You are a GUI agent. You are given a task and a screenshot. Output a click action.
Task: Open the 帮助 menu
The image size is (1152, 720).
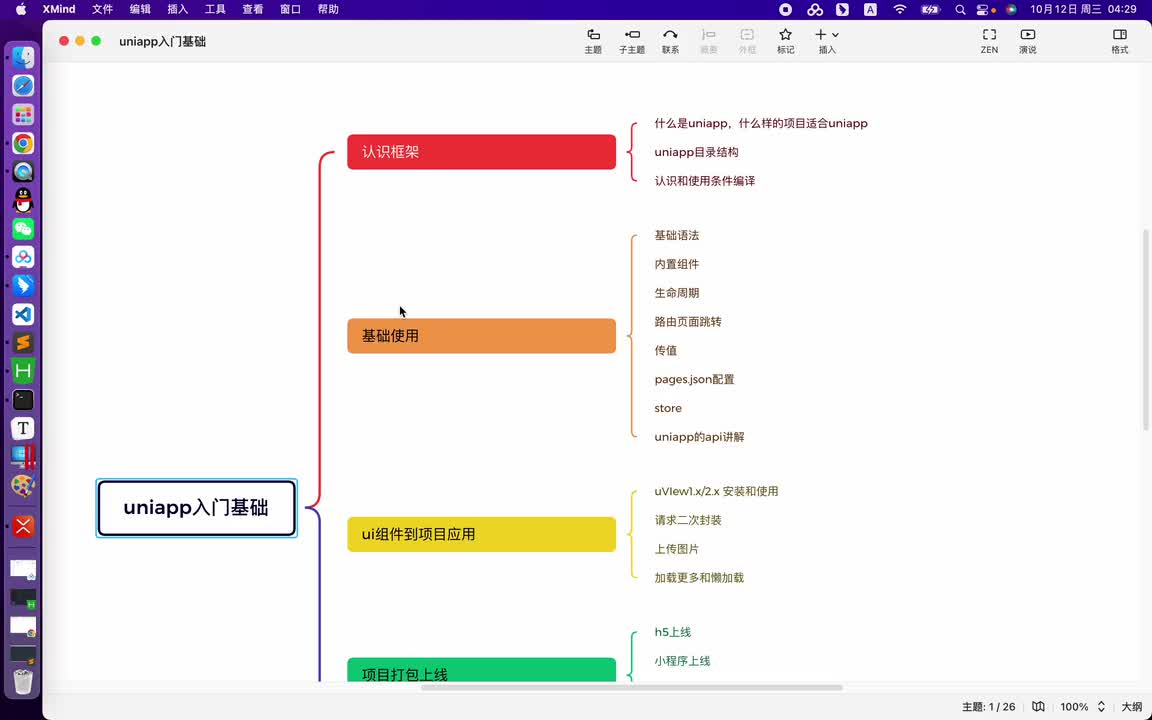(328, 10)
